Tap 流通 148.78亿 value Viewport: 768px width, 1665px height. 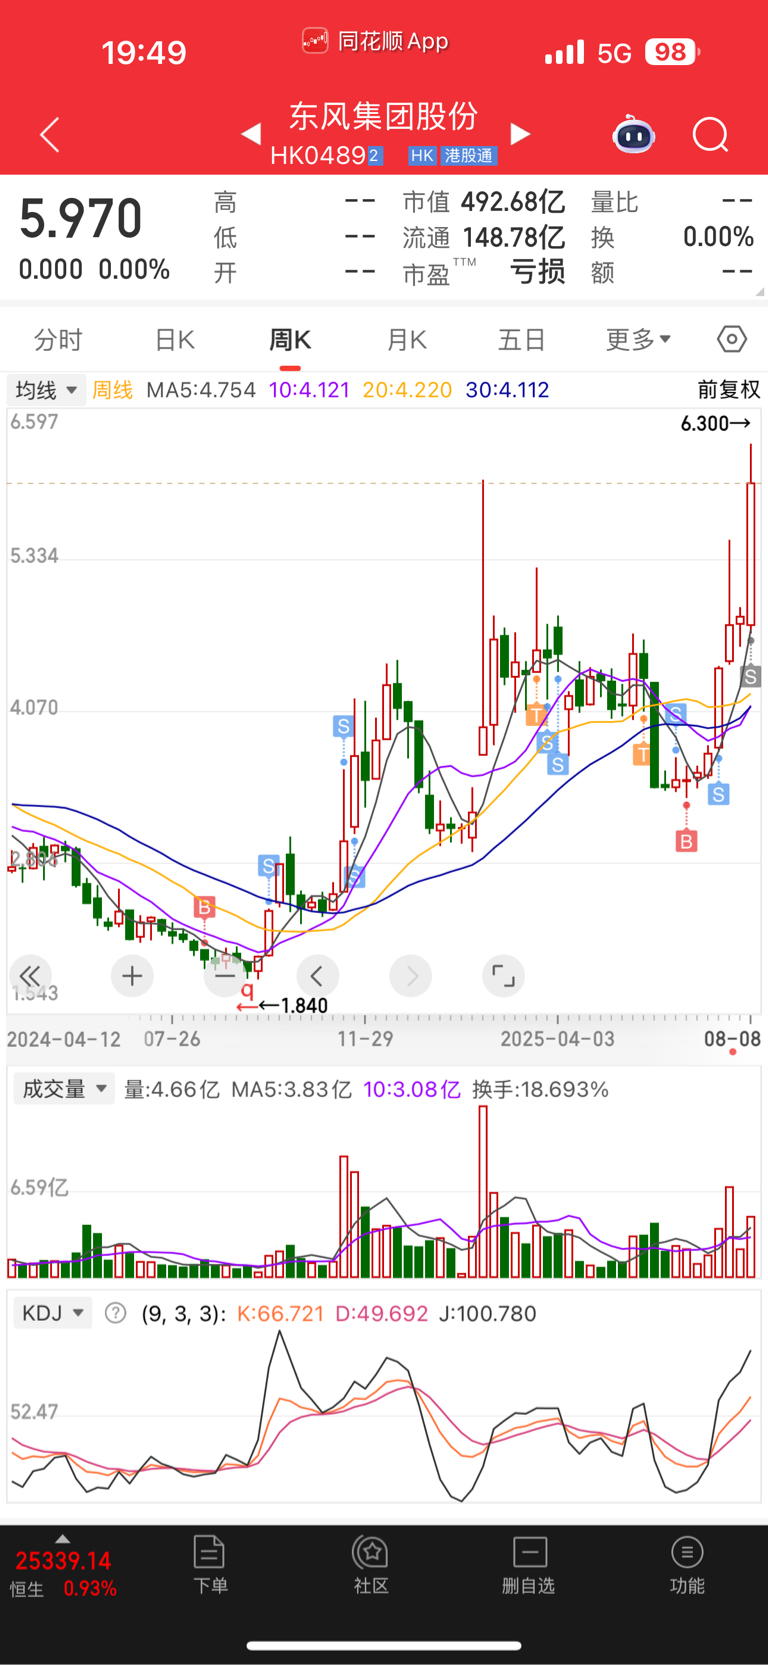tap(513, 237)
